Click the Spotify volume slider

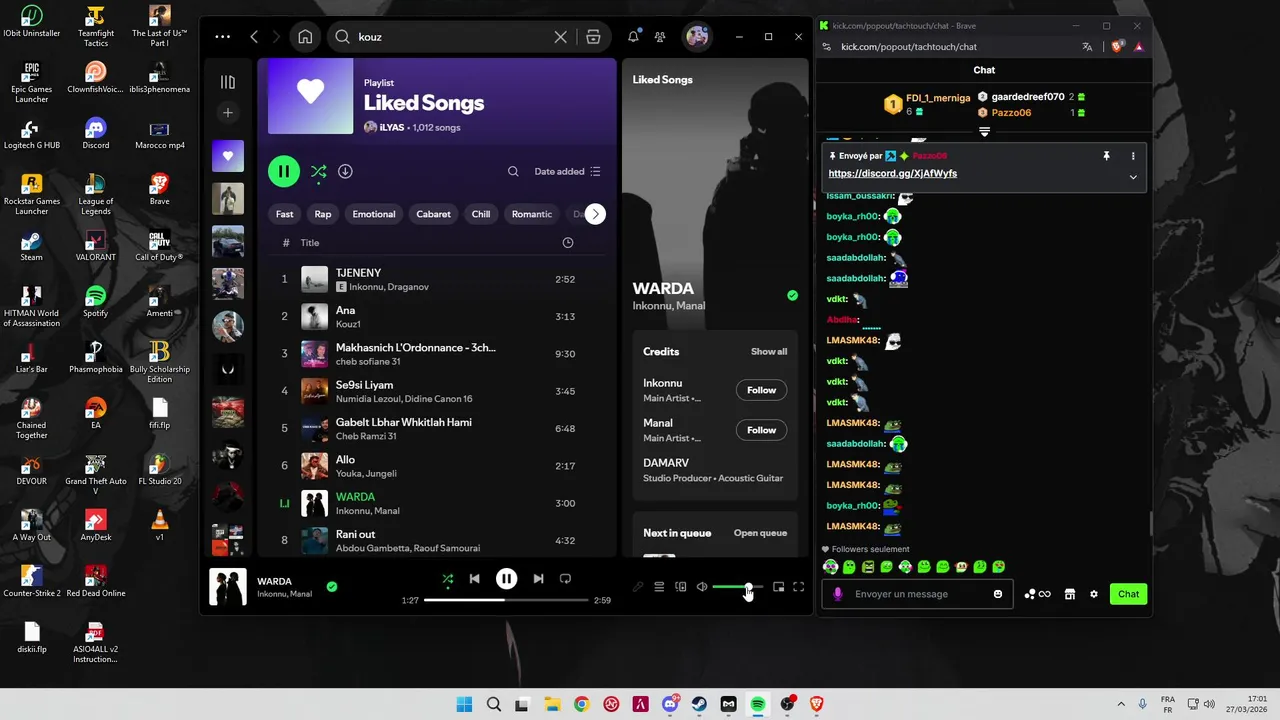tap(737, 587)
